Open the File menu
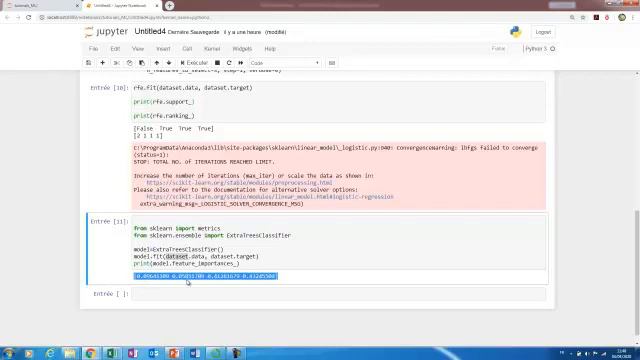This screenshot has height=360, width=640. (x=93, y=49)
